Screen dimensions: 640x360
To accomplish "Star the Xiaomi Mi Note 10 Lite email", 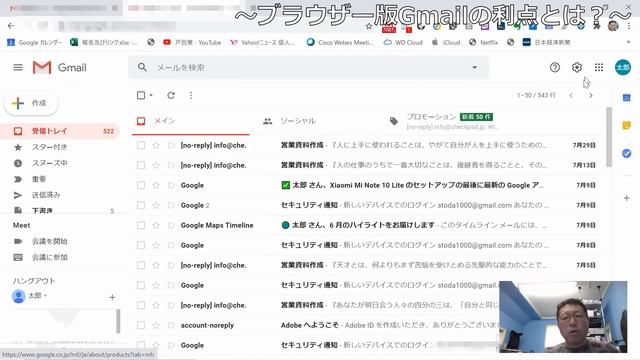I will point(156,185).
